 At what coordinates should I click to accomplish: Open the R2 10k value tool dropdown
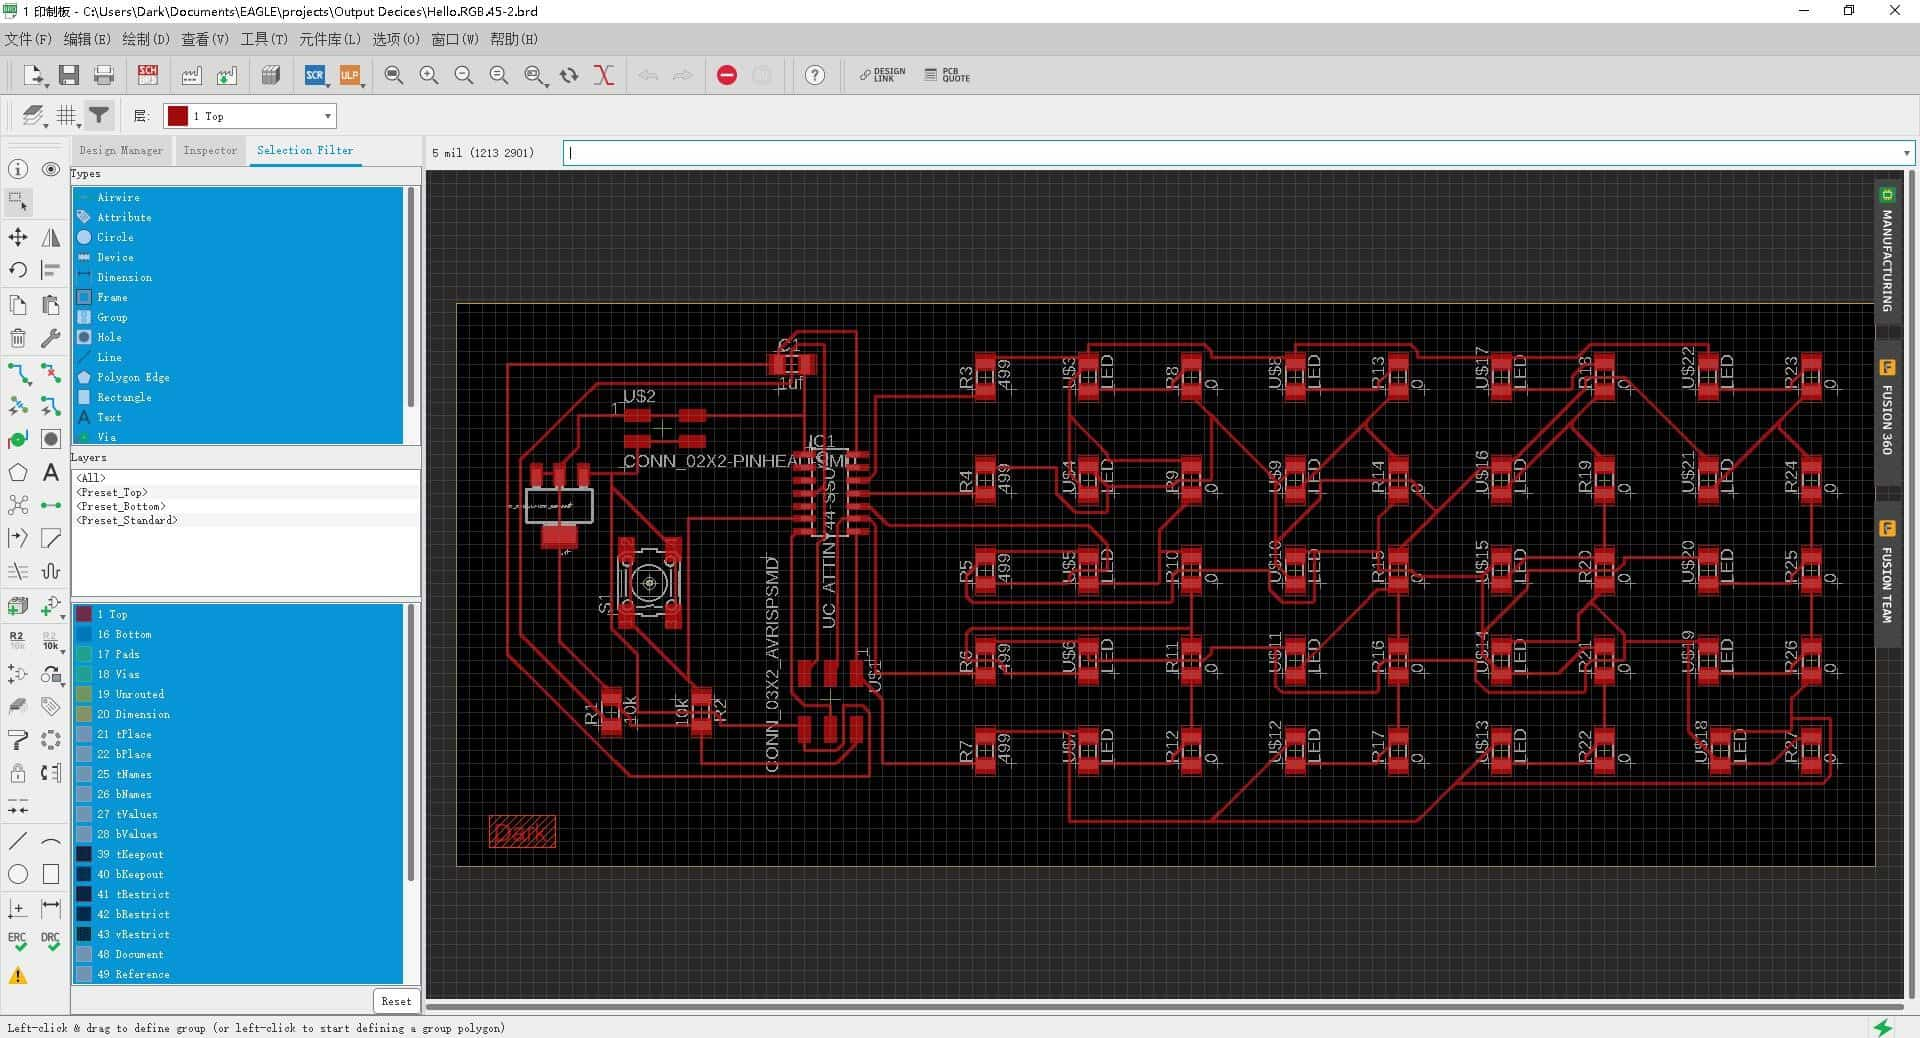tap(51, 640)
